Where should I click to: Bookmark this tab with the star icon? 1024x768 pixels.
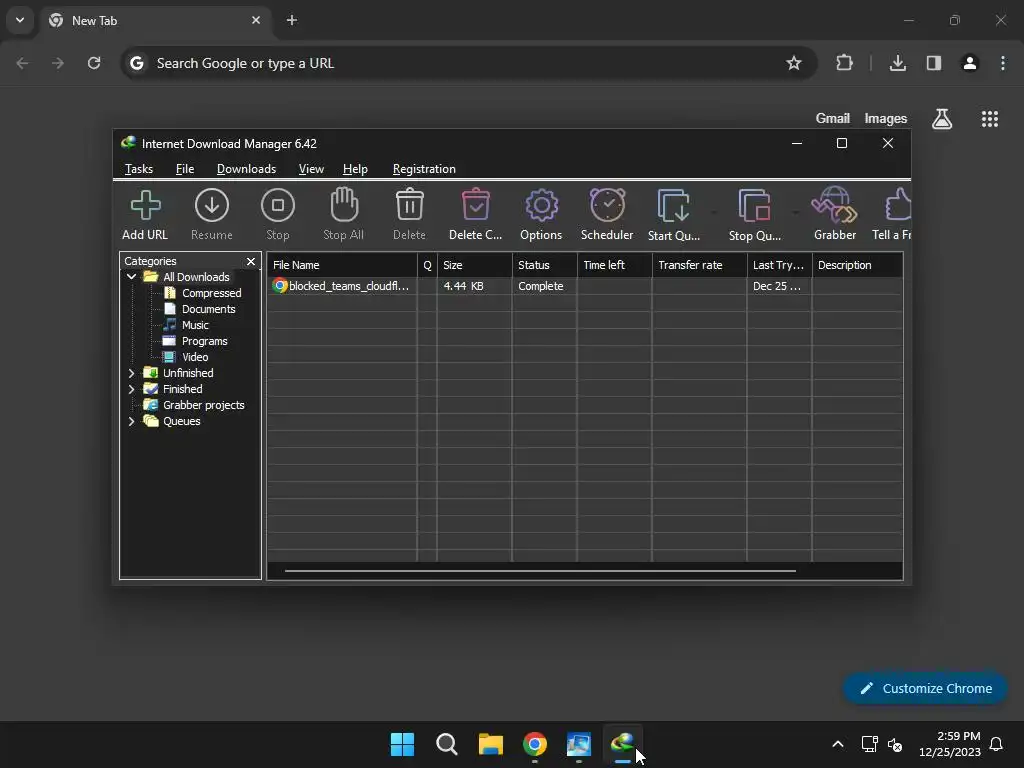point(793,63)
